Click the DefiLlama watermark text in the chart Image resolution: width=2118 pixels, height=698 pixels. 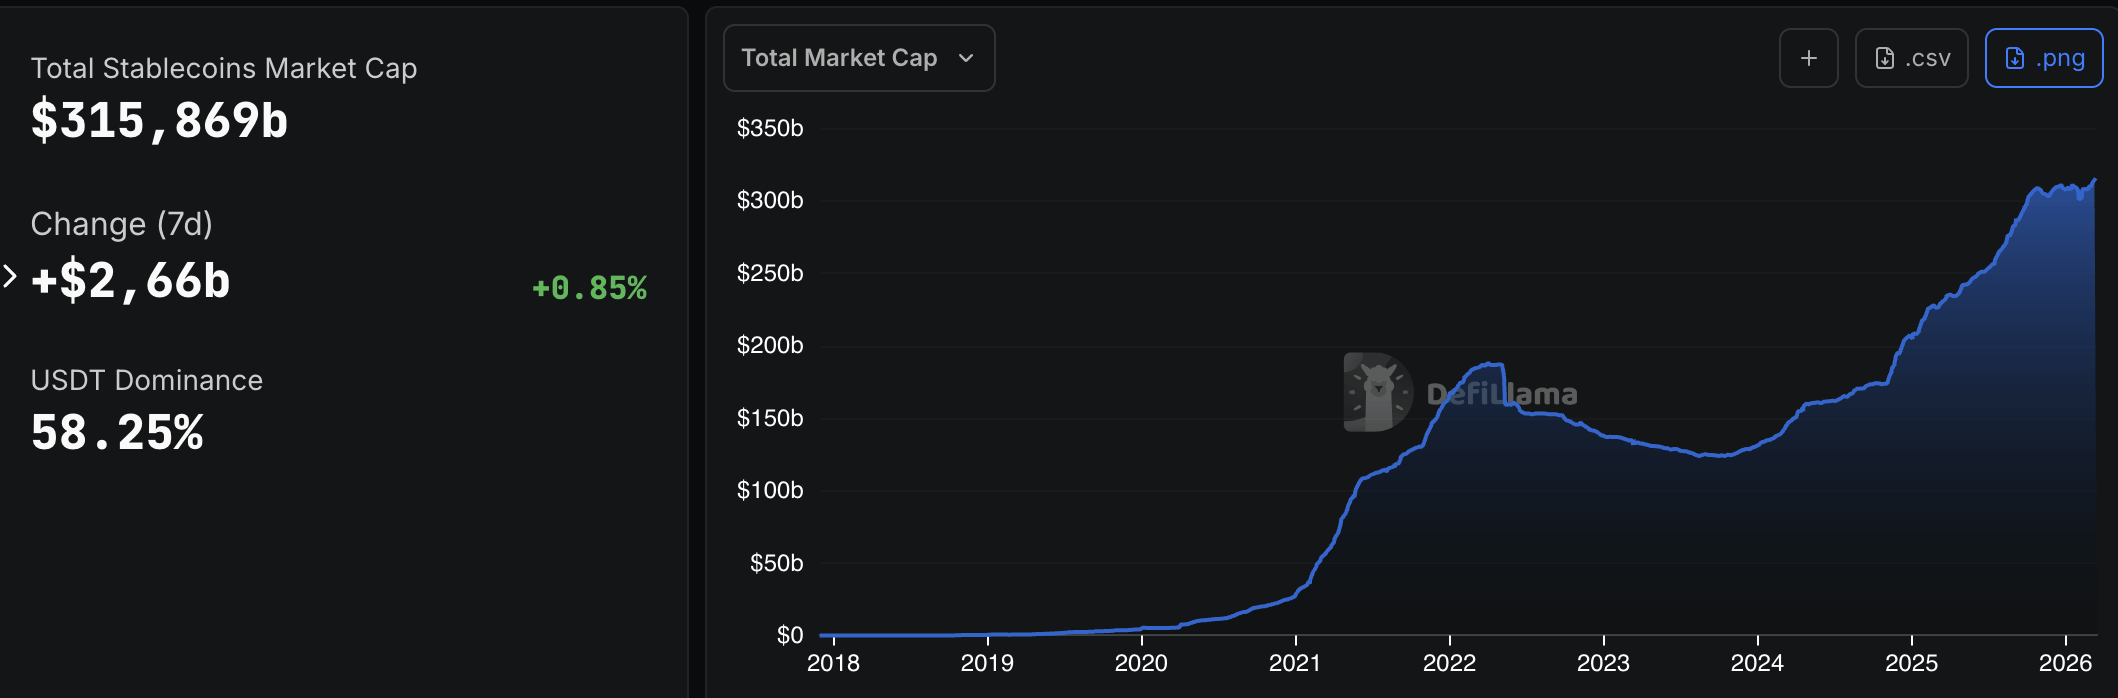point(1502,394)
